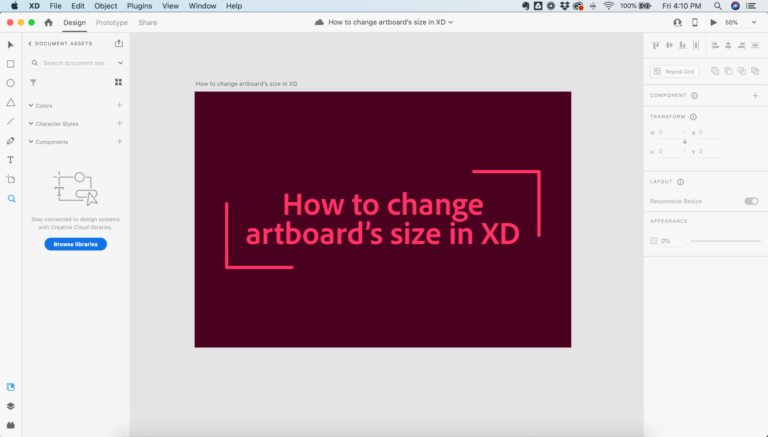768x437 pixels.
Task: Select the Zoom magnifier tool
Action: (x=11, y=198)
